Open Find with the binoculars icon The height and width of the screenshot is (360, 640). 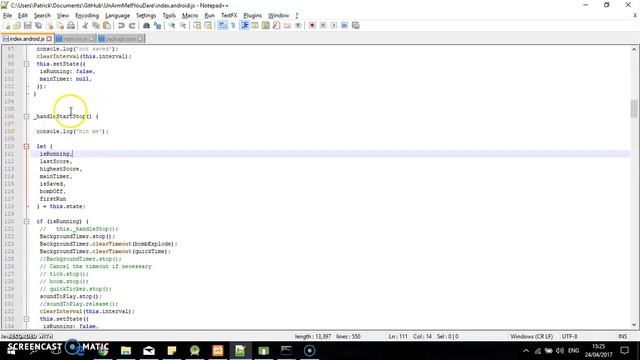[x=146, y=26]
